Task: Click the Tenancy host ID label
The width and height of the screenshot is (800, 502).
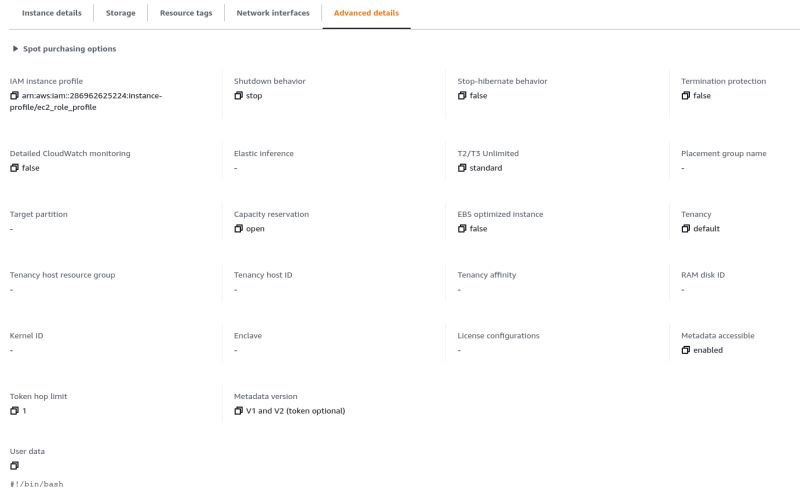Action: [263, 275]
